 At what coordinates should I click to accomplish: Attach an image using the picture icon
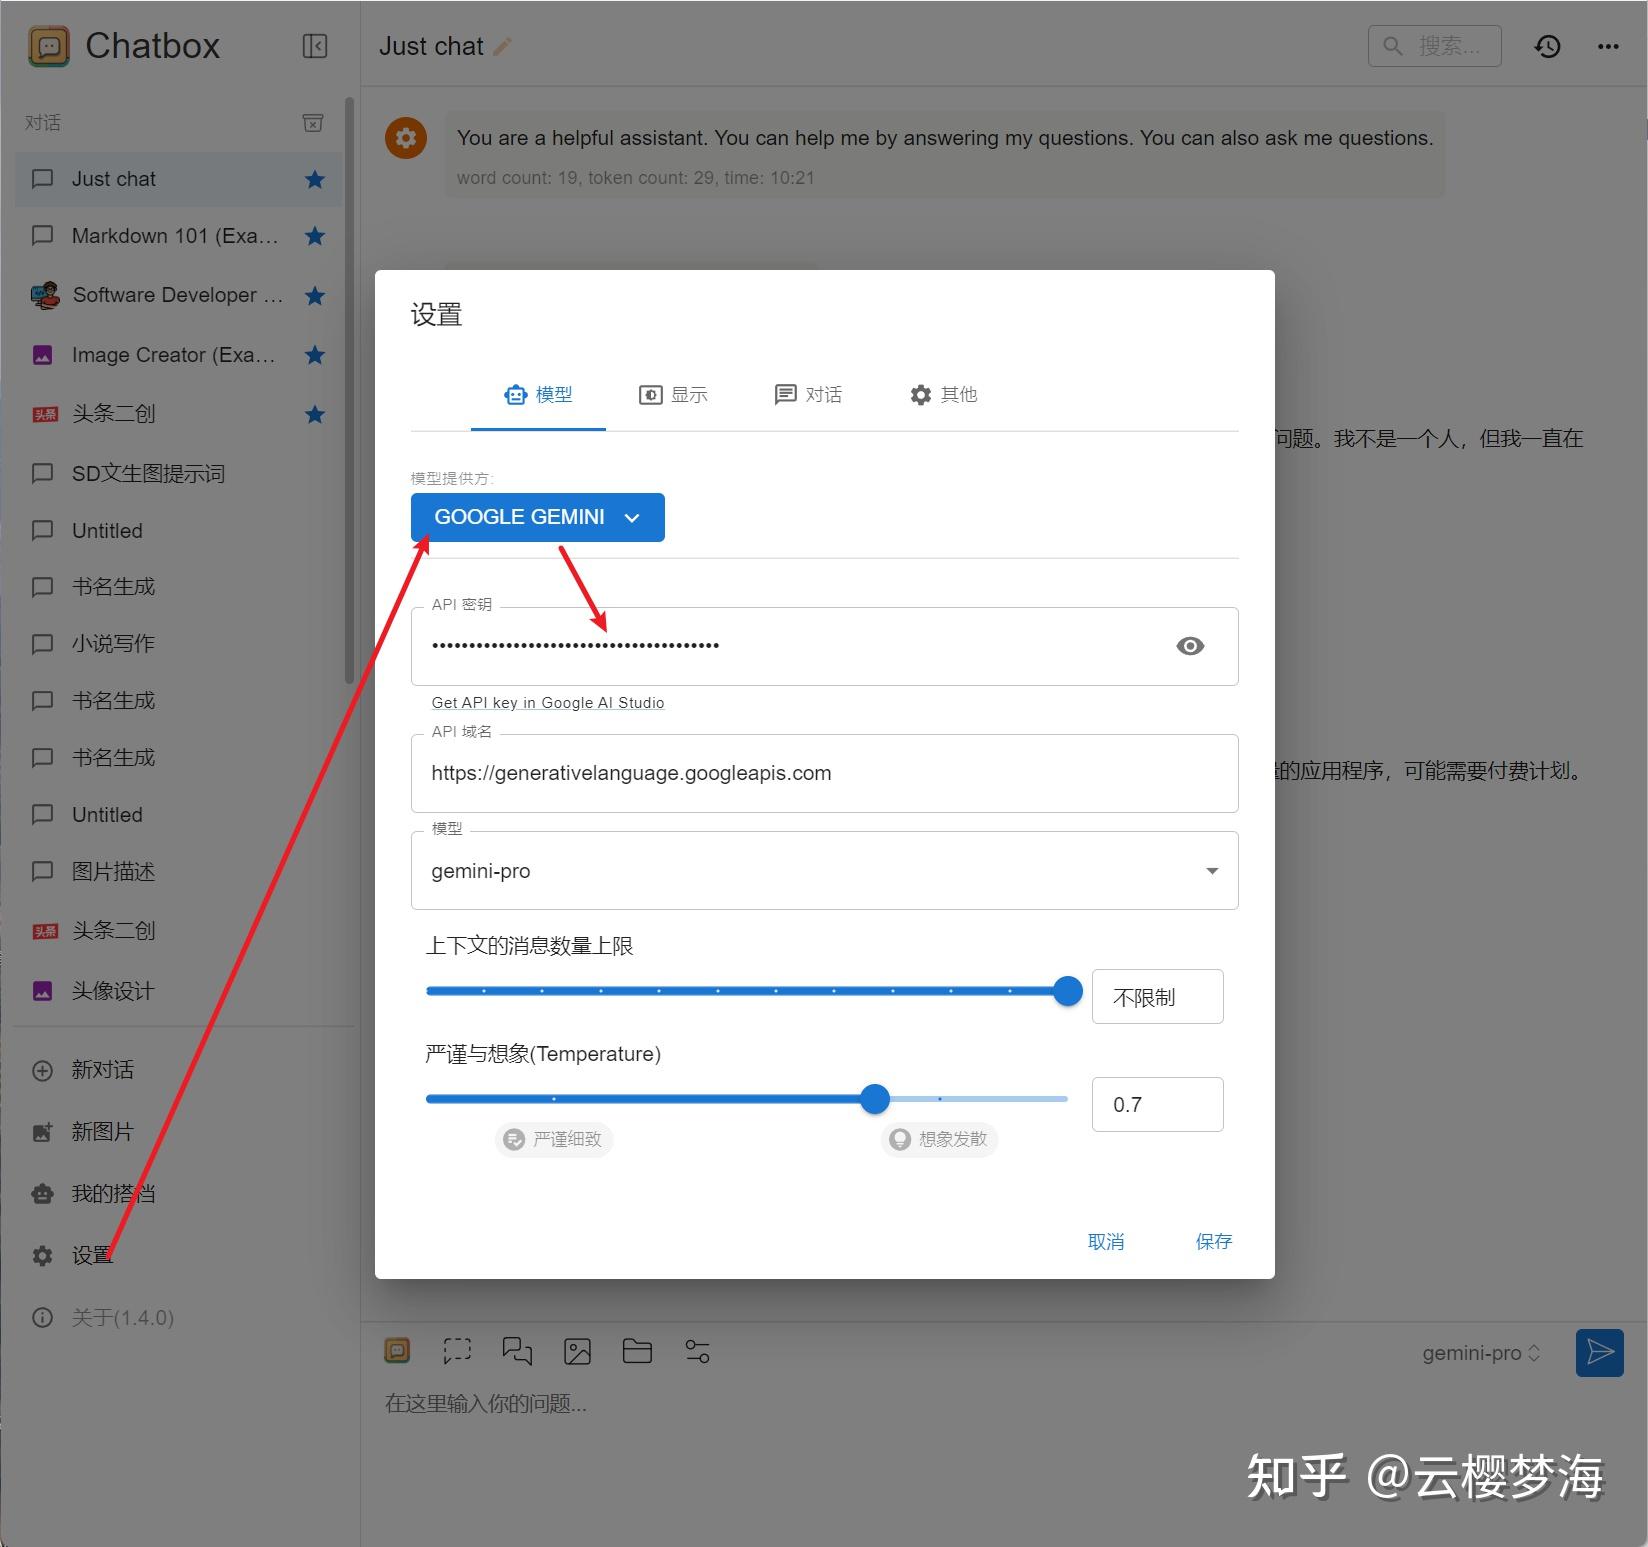pos(577,1351)
